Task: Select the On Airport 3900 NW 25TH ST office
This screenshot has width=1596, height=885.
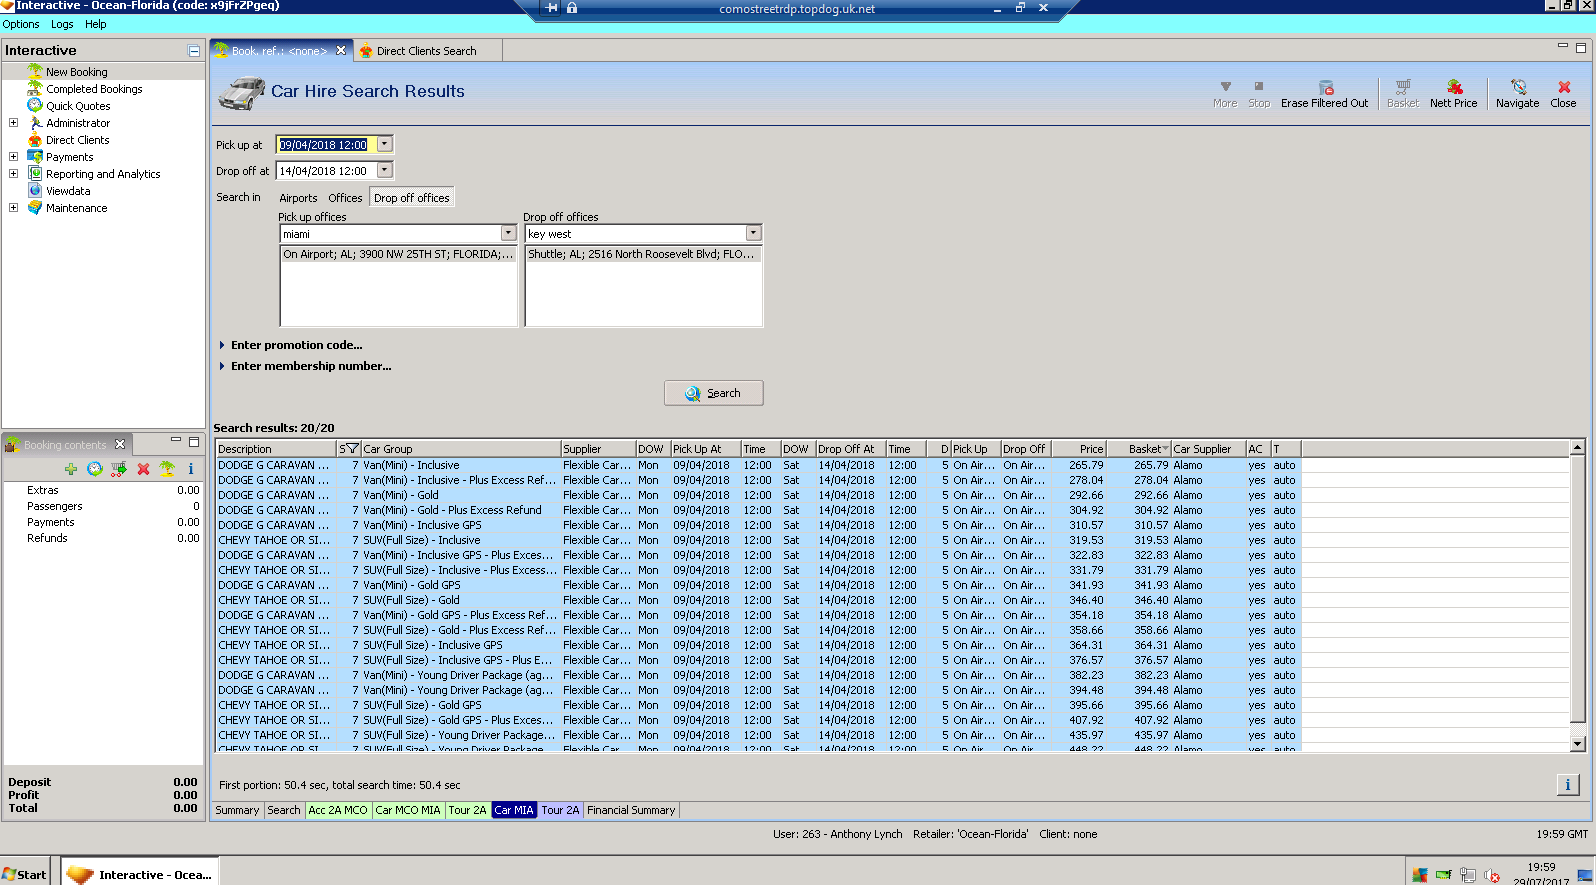Action: (x=398, y=254)
